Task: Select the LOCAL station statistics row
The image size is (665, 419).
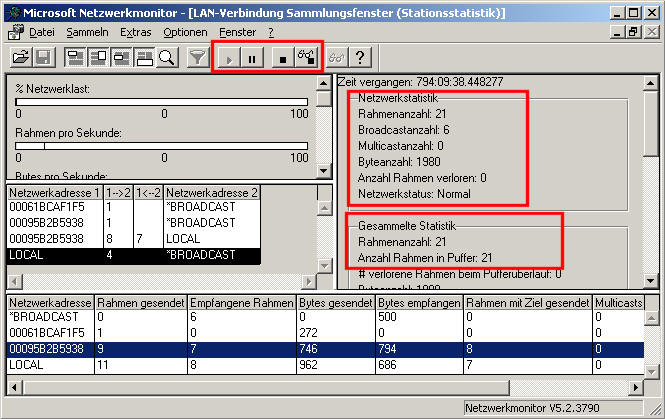Action: pyautogui.click(x=326, y=365)
